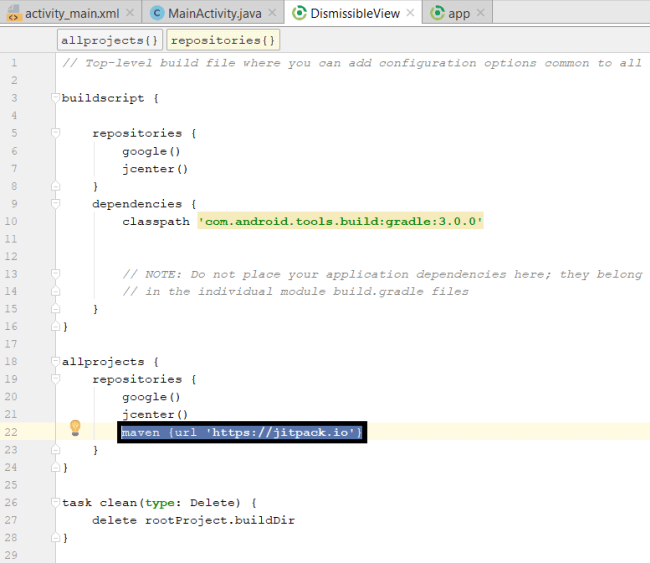Click google() on line 6
Screen dimensions: 650x563
pyautogui.click(x=151, y=151)
